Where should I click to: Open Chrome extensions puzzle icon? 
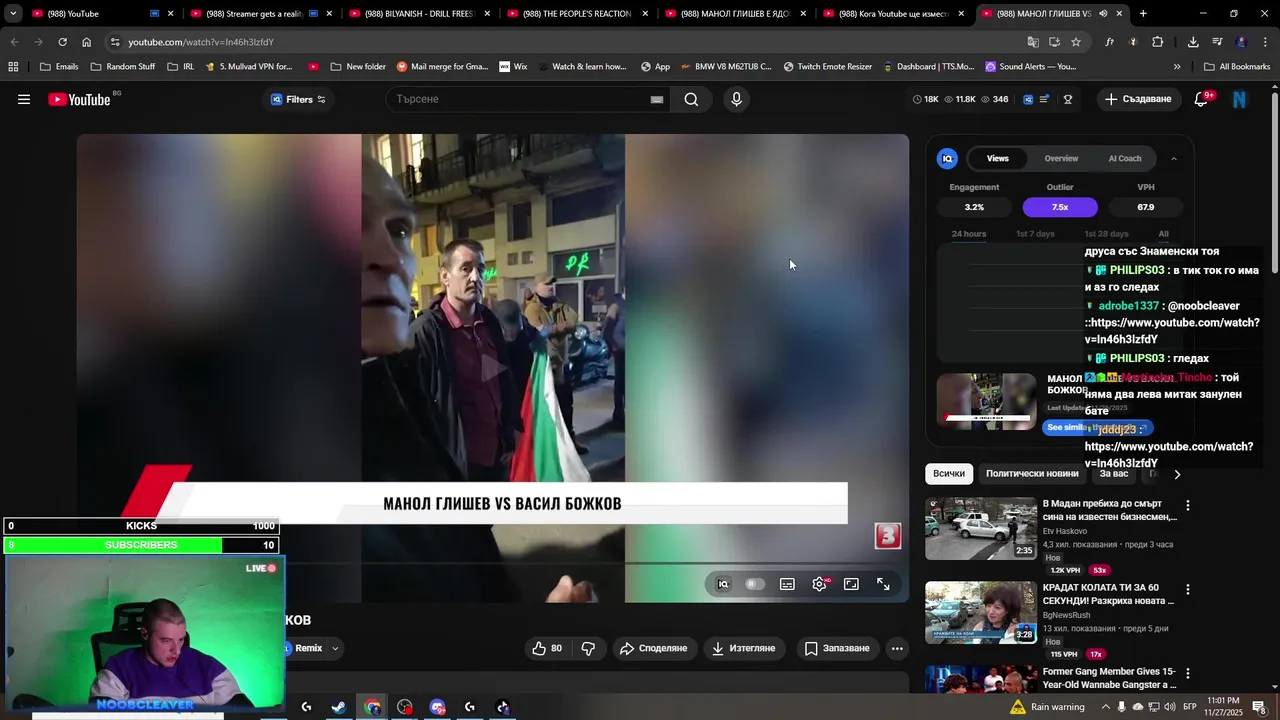1157,42
